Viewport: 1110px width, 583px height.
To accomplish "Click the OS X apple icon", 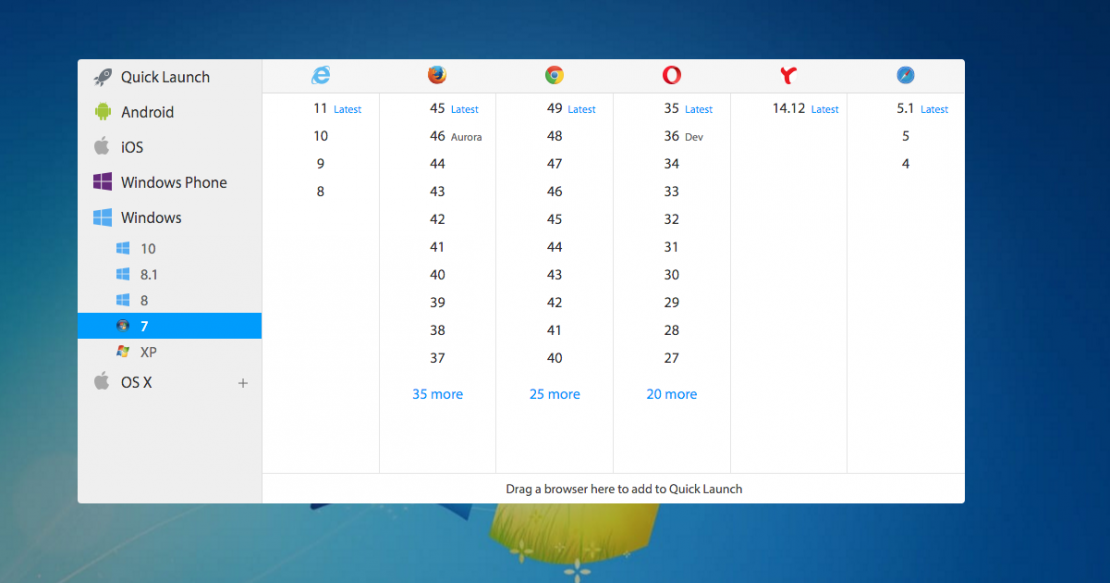I will coord(102,382).
